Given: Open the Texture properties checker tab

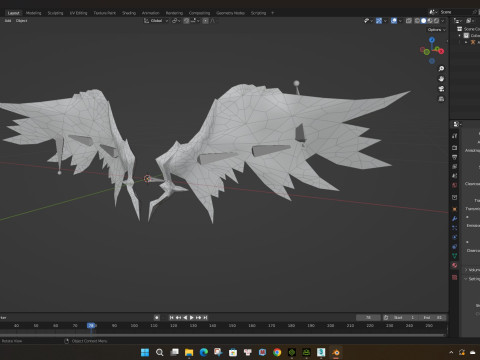Looking at the screenshot, I should (x=455, y=277).
